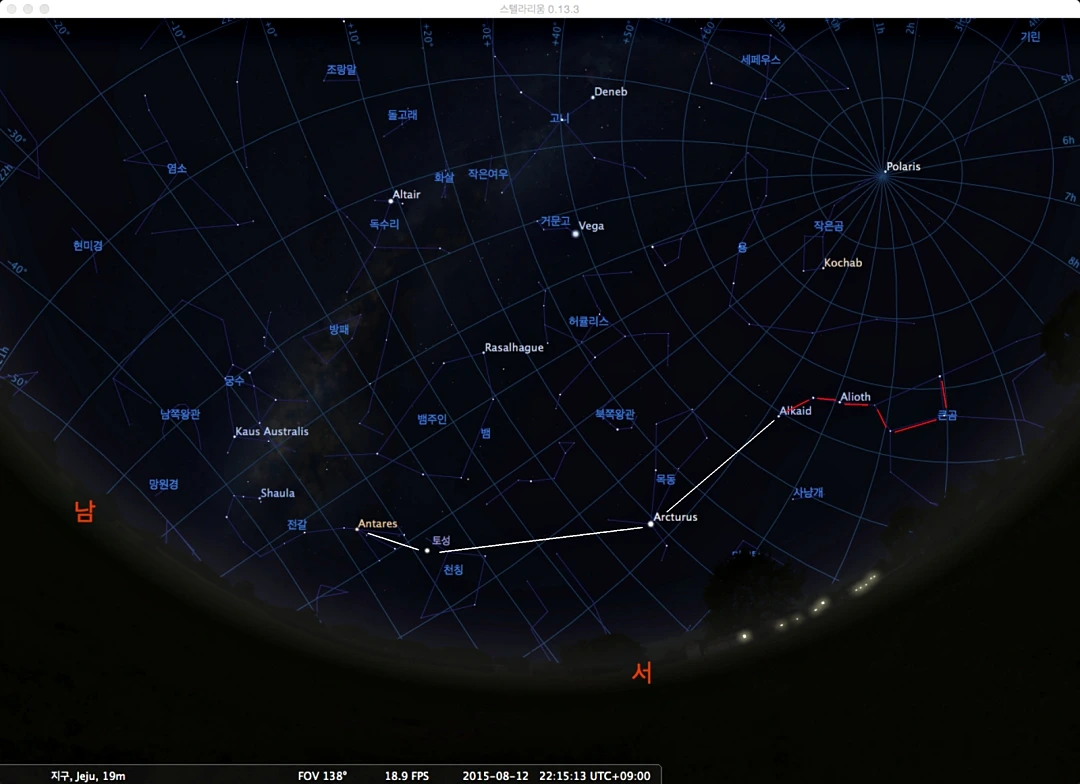1080x784 pixels.
Task: Click the 사냥개 constellation label
Action: pyautogui.click(x=809, y=493)
